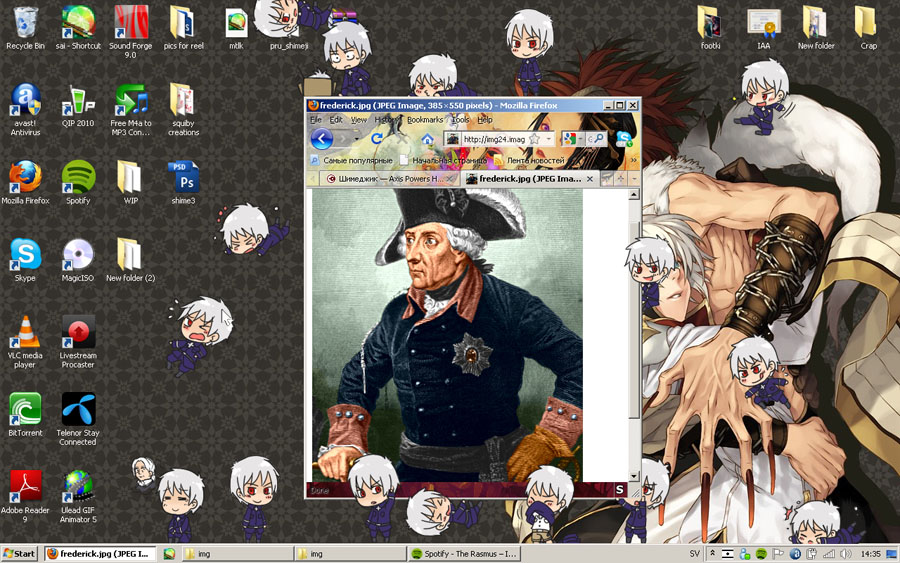This screenshot has height=563, width=900.
Task: Select Free M4a to MP3 Converter icon
Action: (x=131, y=109)
